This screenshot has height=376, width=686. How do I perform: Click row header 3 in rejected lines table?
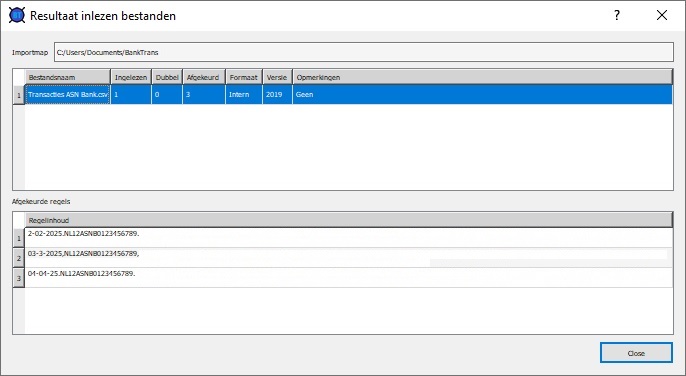(x=18, y=278)
